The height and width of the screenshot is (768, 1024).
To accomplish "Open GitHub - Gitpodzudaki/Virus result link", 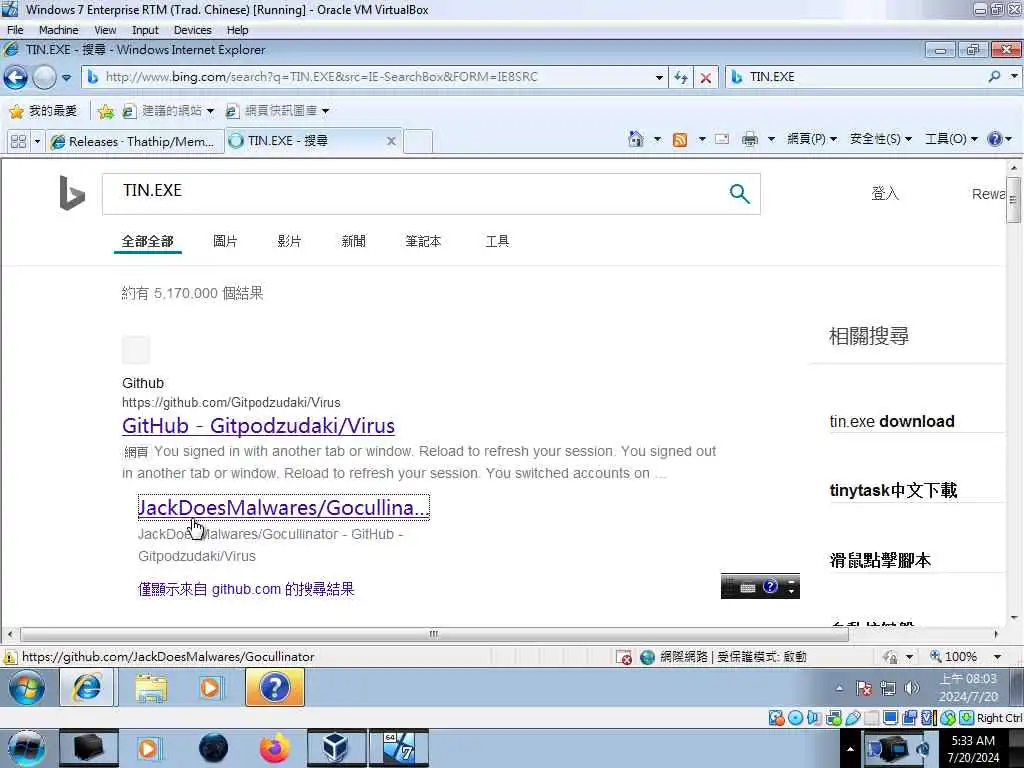I will (x=259, y=426).
